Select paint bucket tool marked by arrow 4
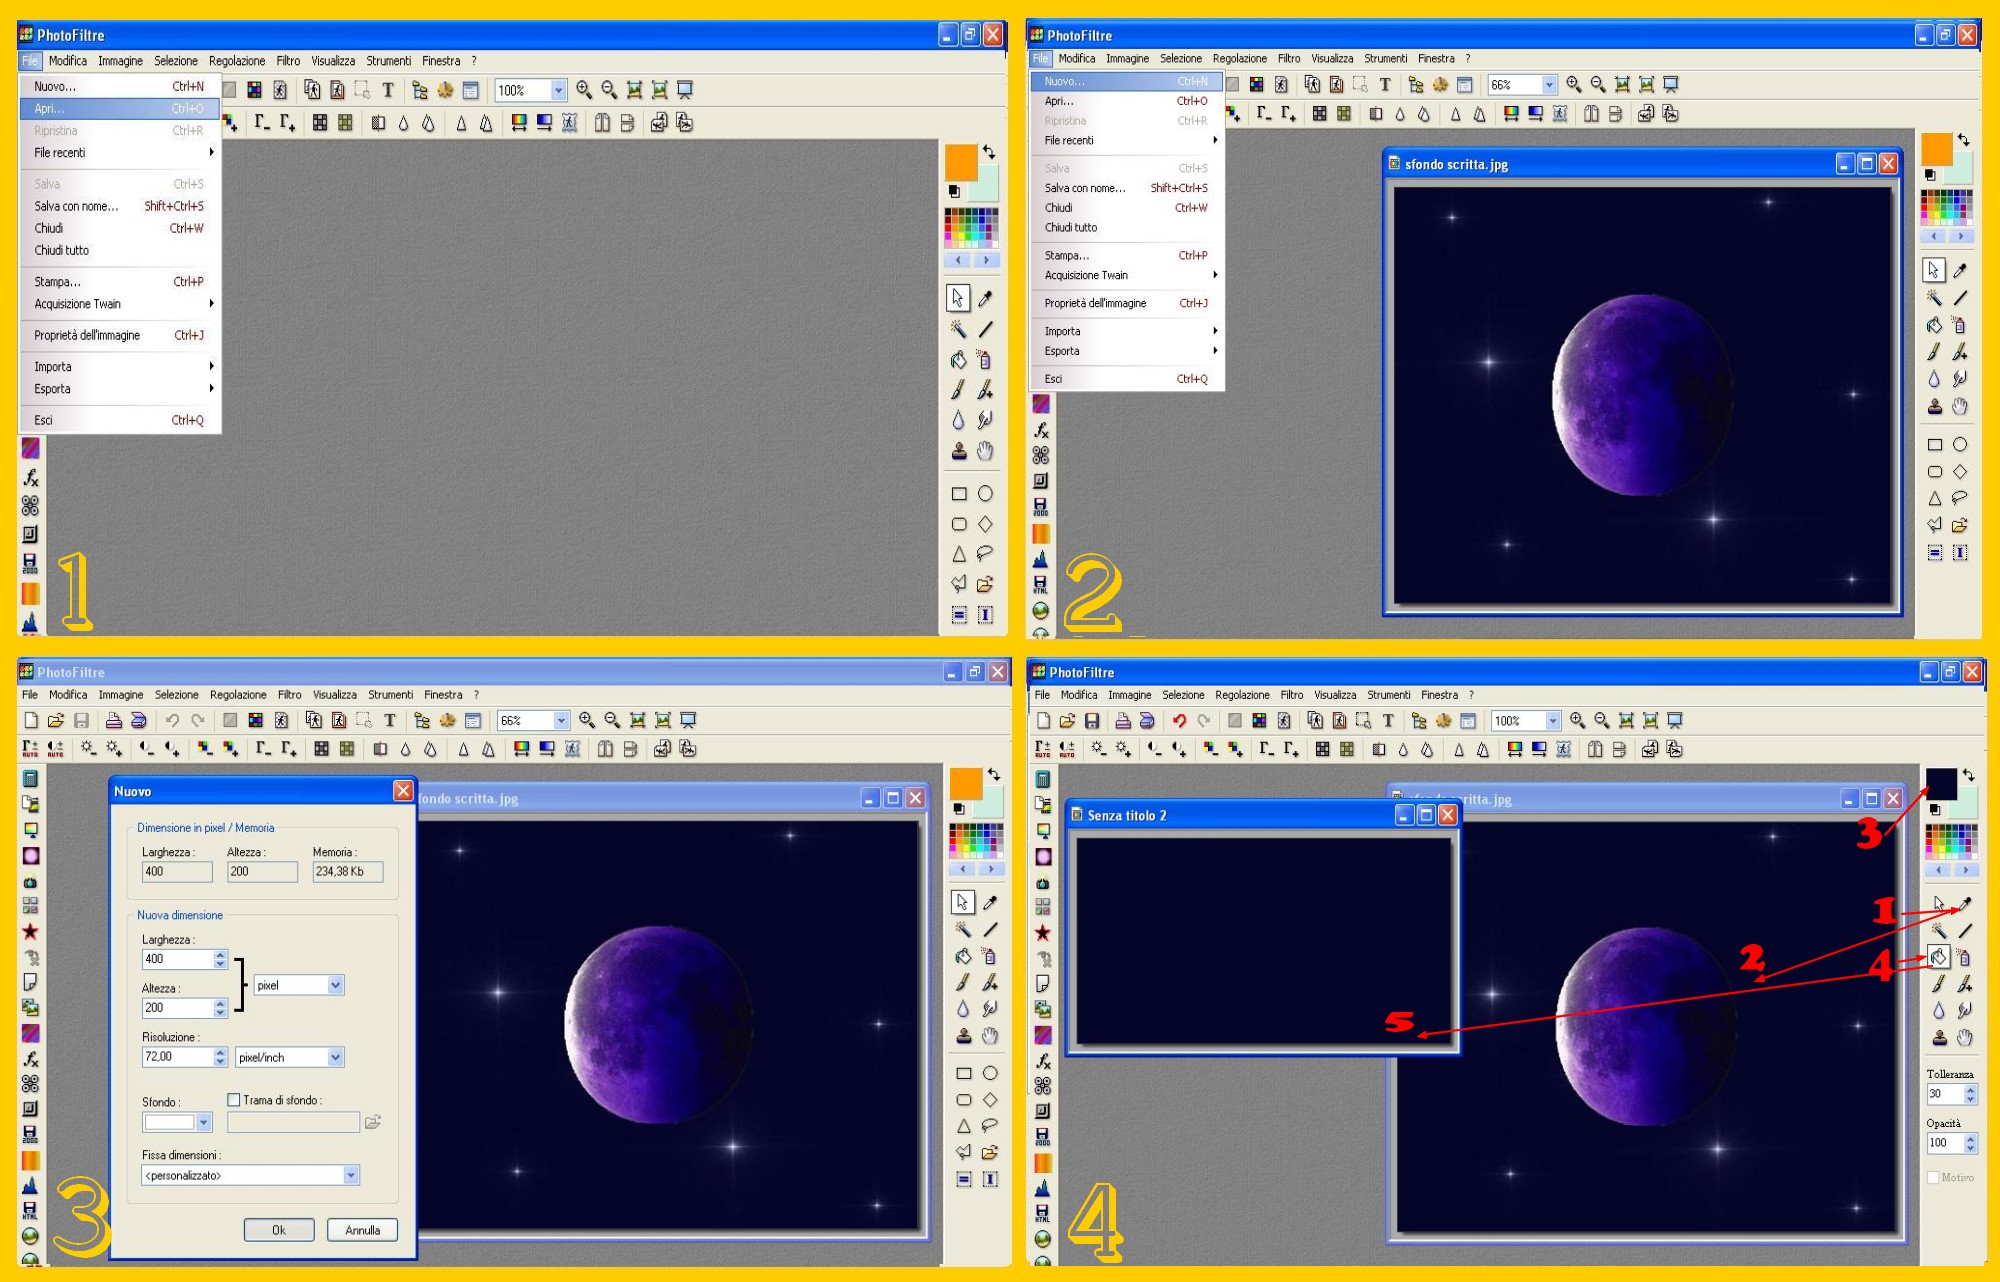2000x1282 pixels. pyautogui.click(x=1938, y=957)
